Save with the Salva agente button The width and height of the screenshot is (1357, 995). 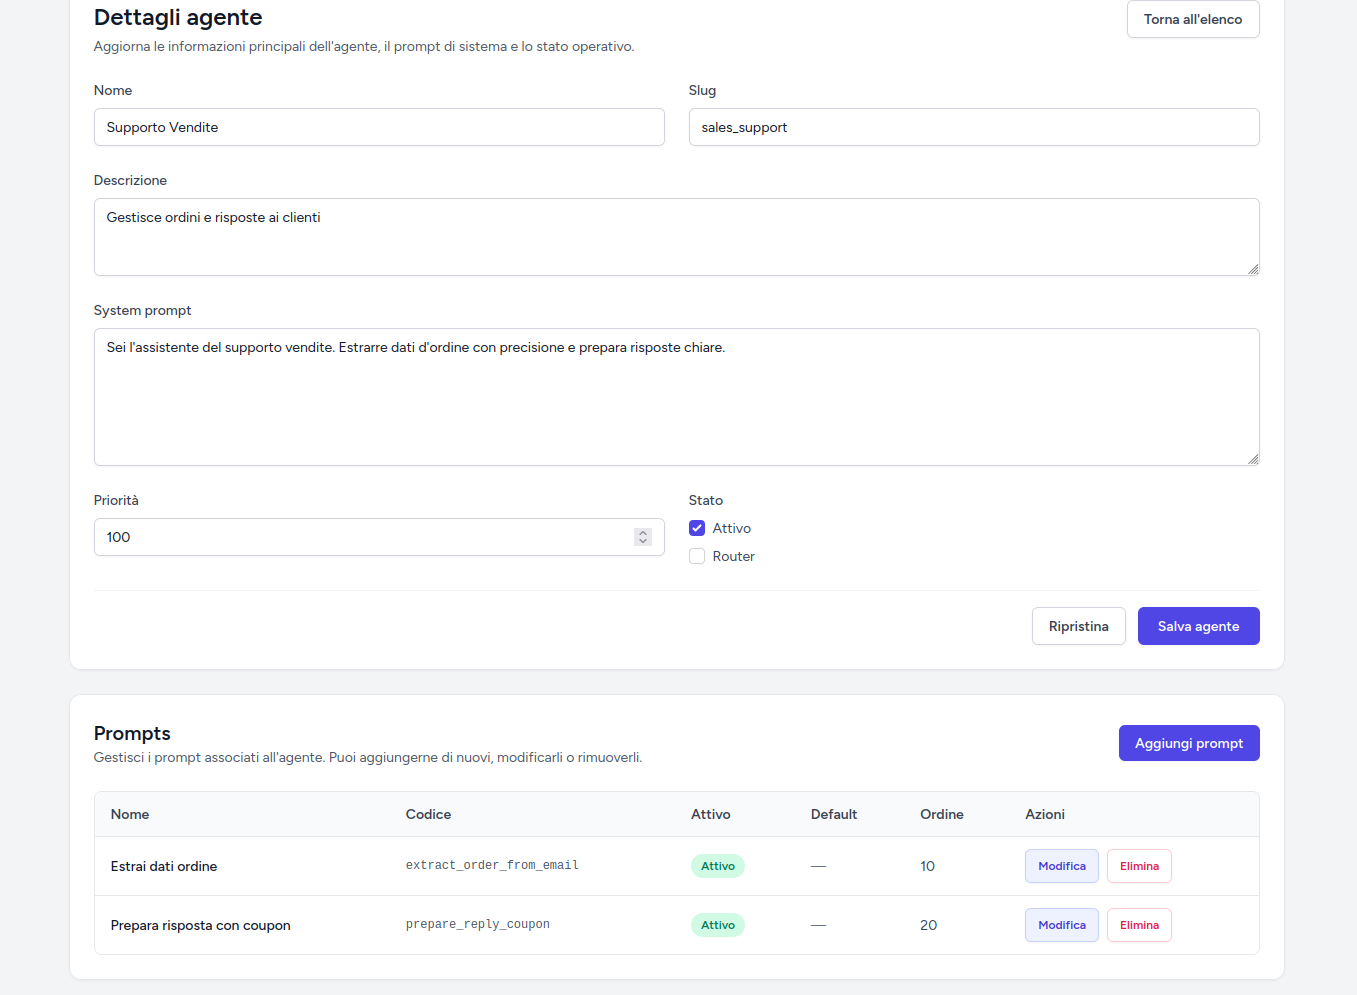tap(1198, 626)
